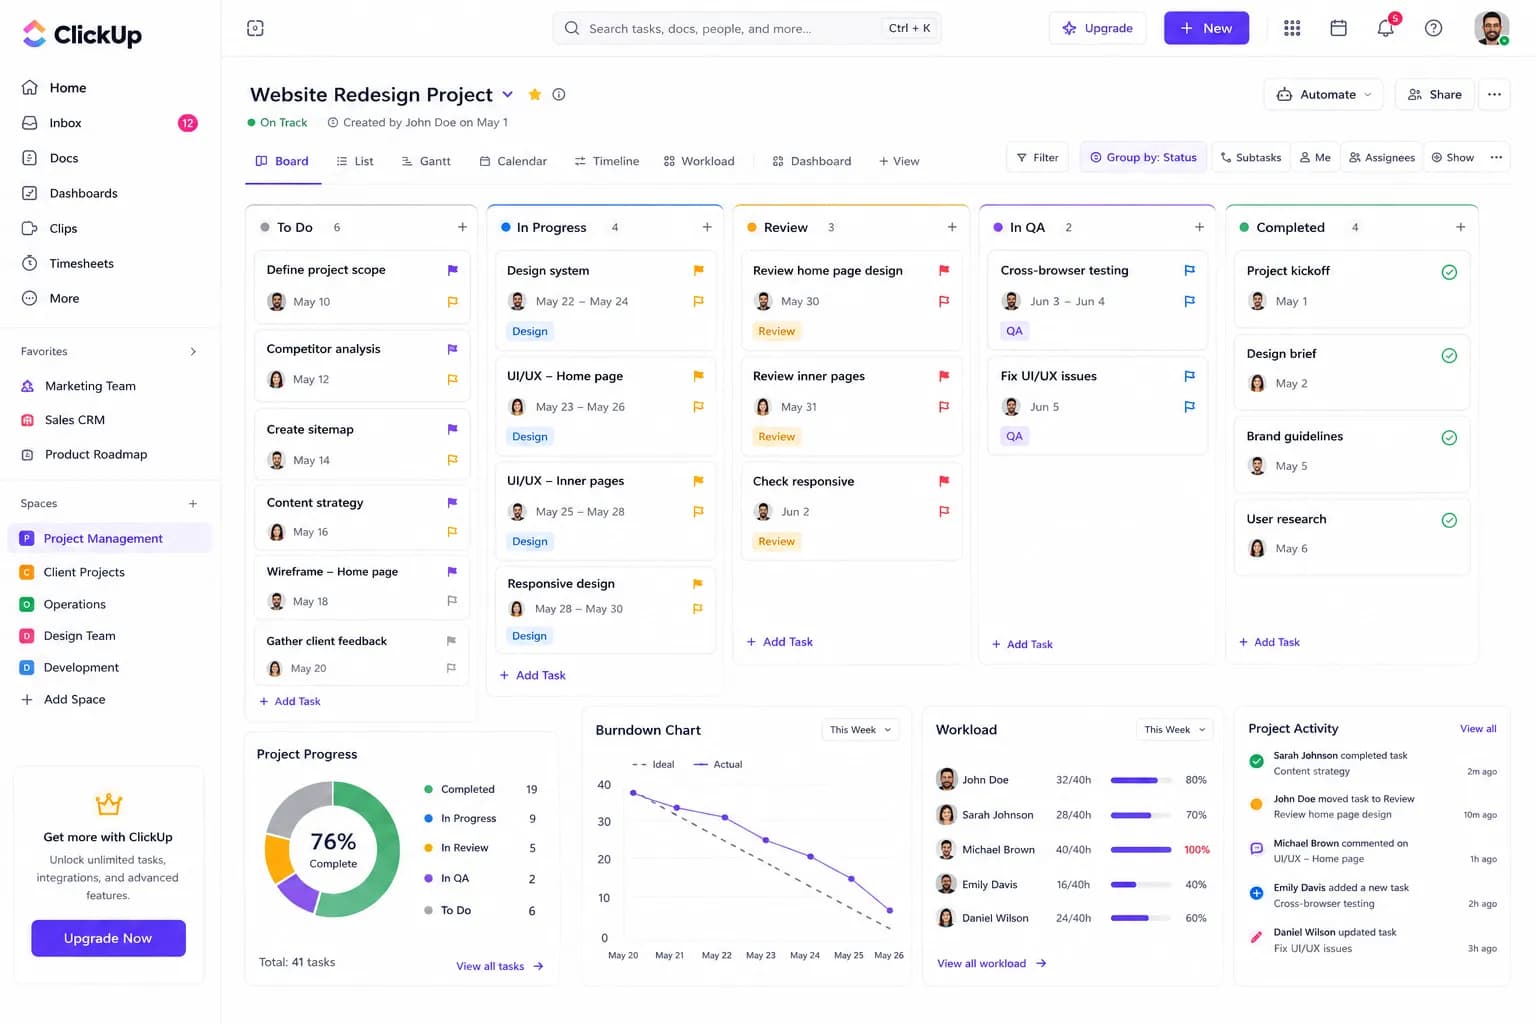Viewport: 1536px width, 1024px height.
Task: Add task to To Do column header
Action: (462, 227)
